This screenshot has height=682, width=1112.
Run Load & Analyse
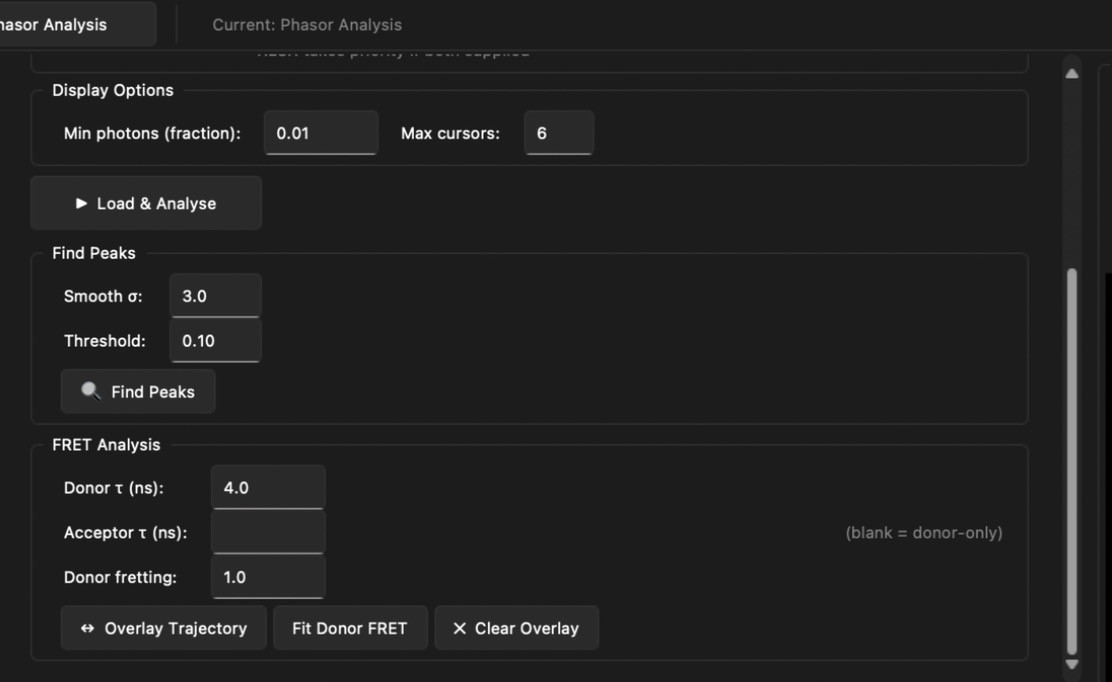146,203
